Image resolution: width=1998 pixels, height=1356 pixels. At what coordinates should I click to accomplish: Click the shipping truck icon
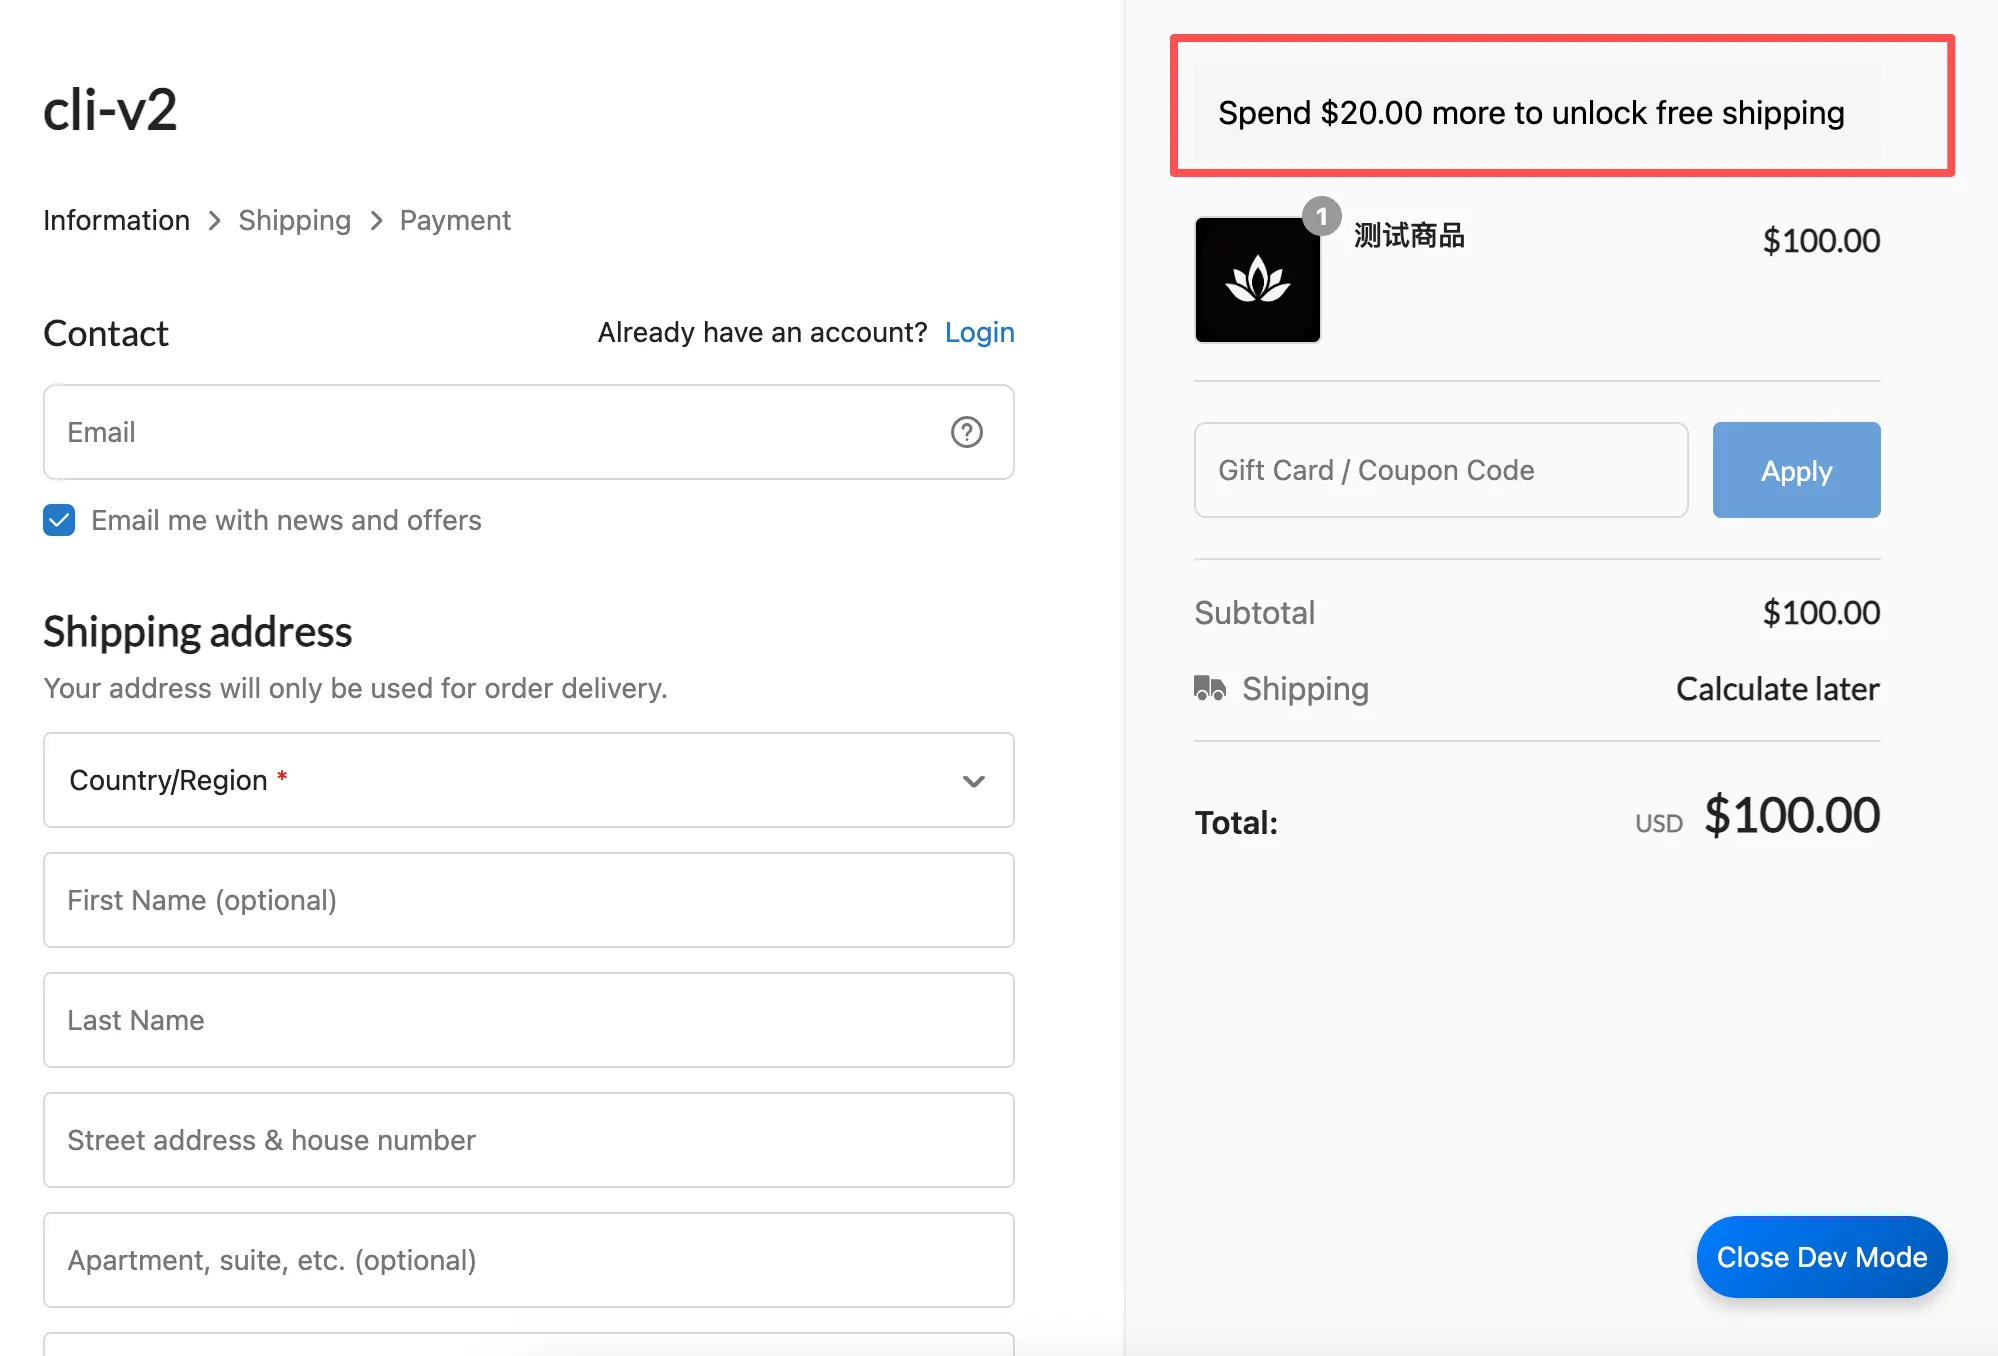click(1210, 688)
